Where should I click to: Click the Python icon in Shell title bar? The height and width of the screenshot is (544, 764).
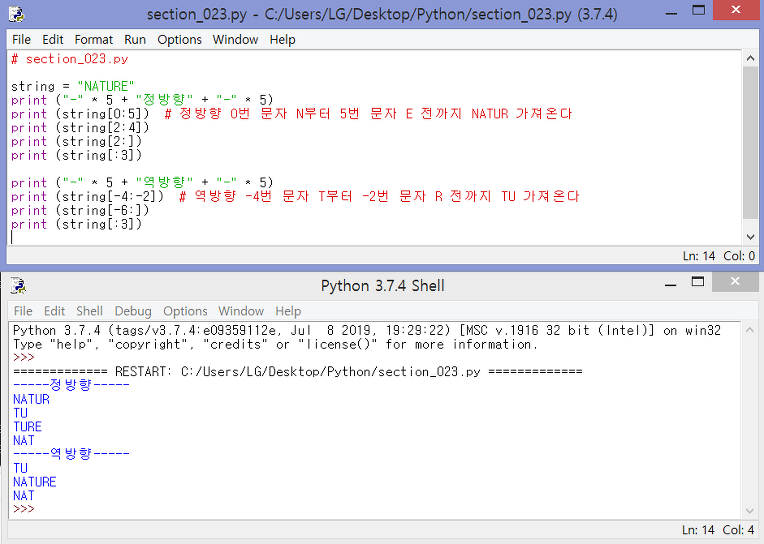coord(18,286)
